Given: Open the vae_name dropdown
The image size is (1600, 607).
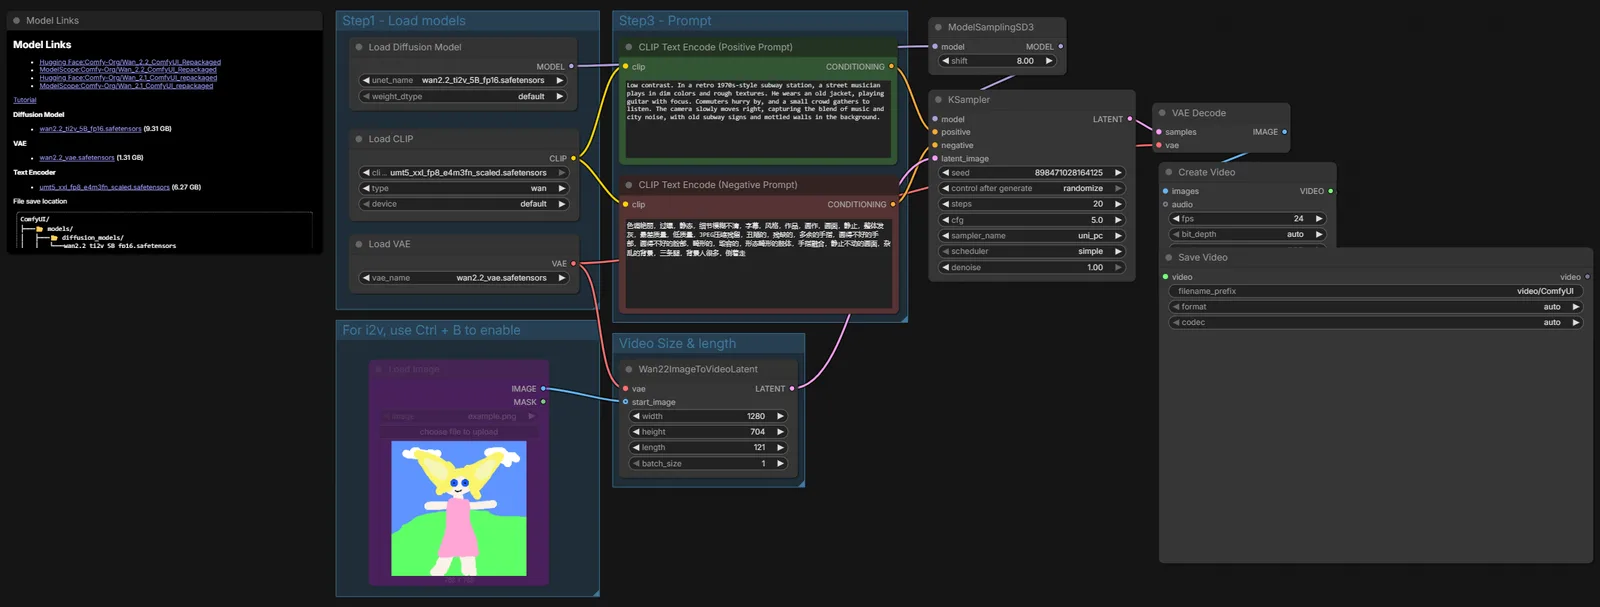Looking at the screenshot, I should click(x=464, y=278).
